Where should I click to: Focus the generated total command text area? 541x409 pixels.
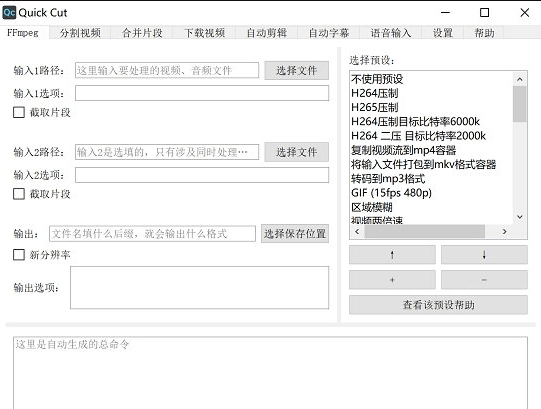270,373
